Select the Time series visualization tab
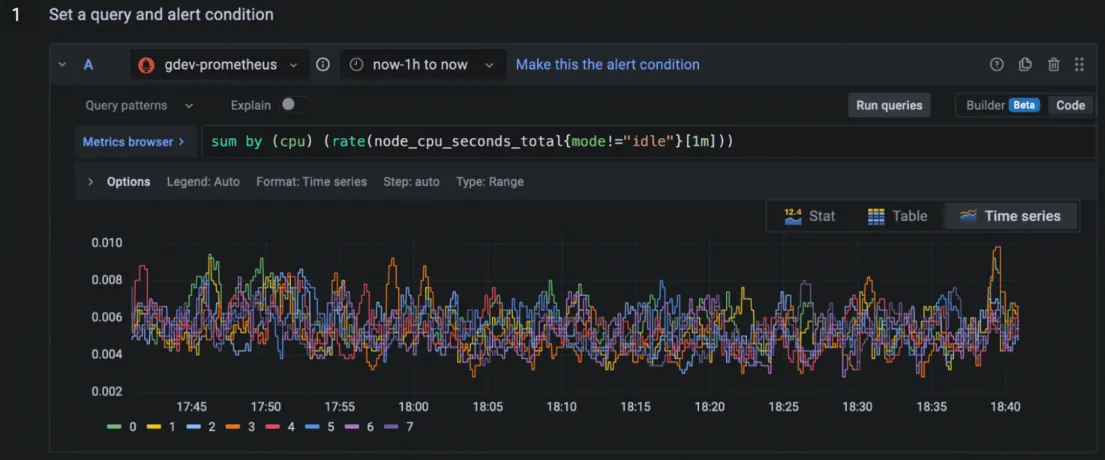The image size is (1105, 460). point(1010,216)
